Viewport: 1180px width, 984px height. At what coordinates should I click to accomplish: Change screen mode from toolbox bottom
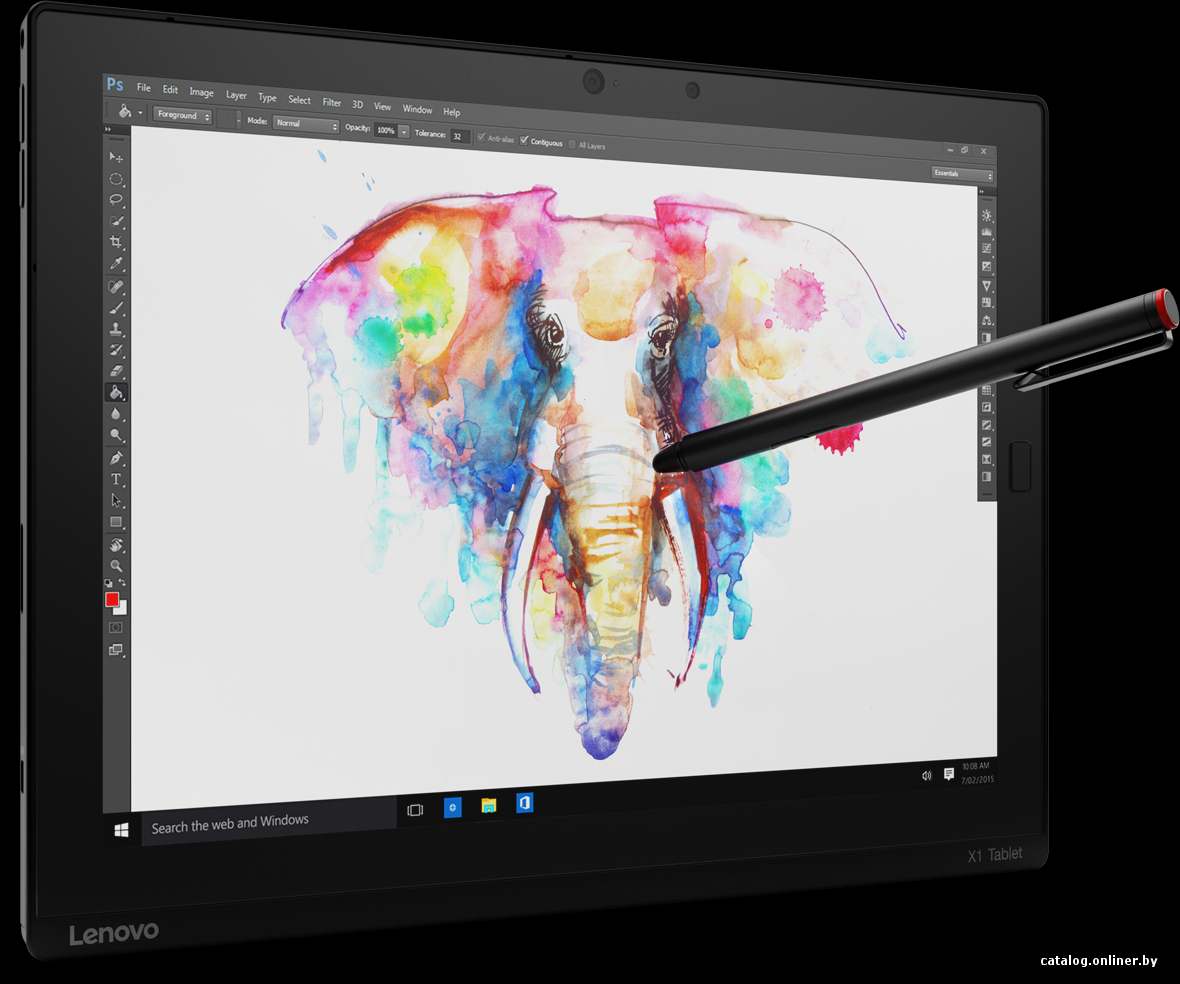tap(115, 650)
